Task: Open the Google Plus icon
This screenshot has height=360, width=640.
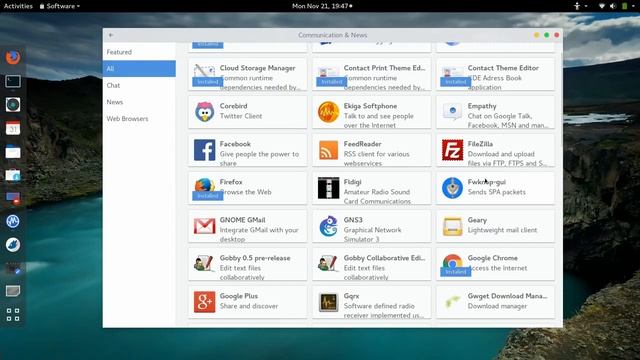Action: (x=204, y=302)
